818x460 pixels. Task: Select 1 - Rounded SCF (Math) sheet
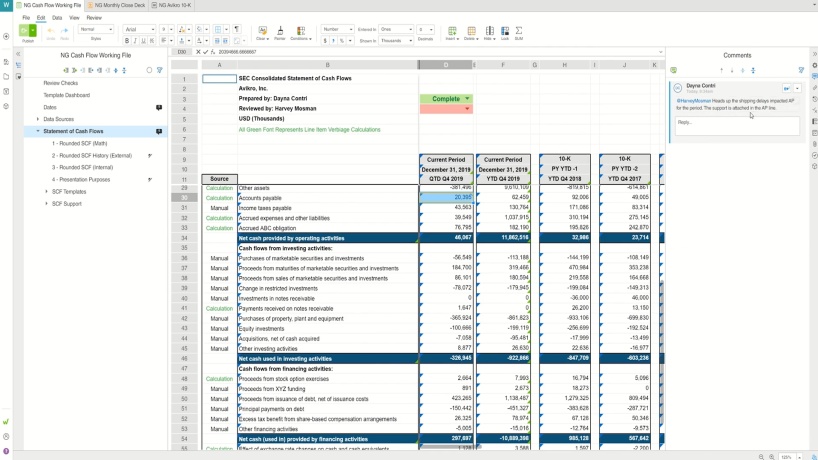(79, 143)
